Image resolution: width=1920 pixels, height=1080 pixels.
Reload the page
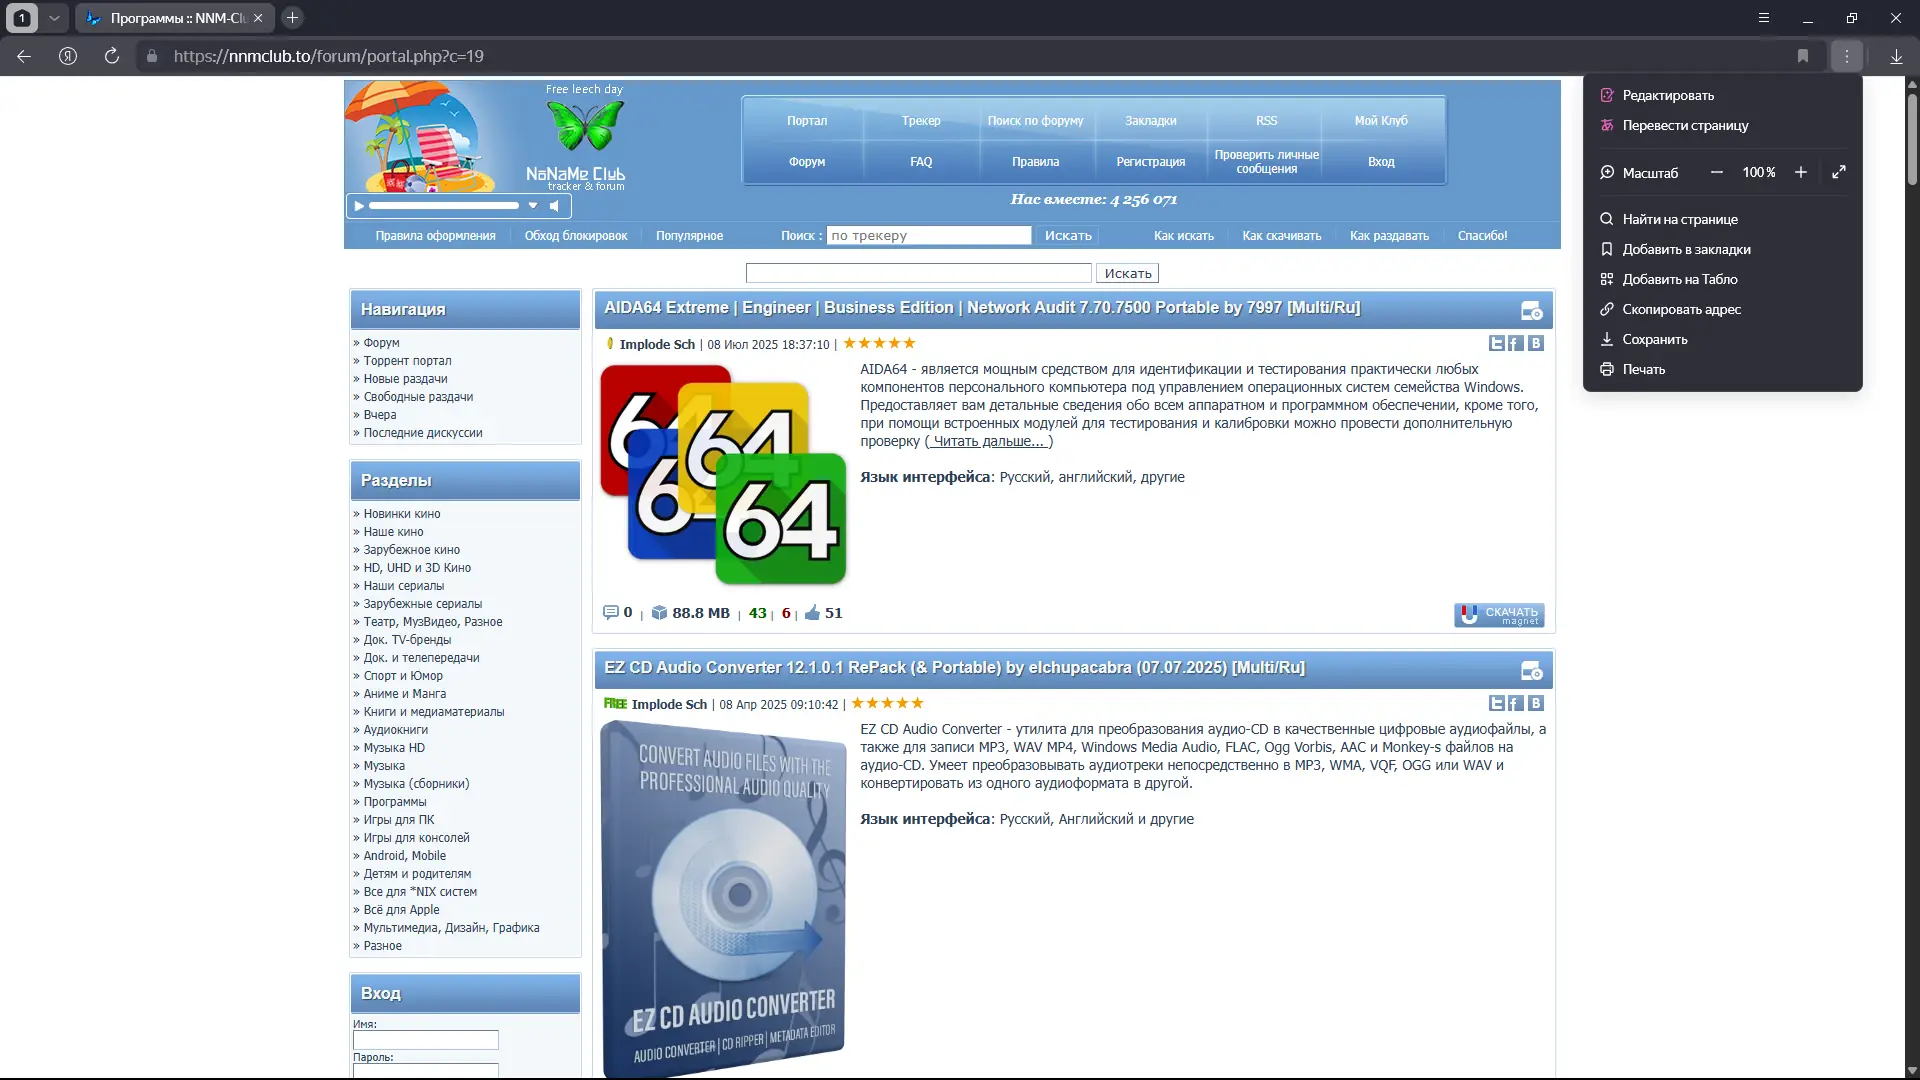(112, 56)
